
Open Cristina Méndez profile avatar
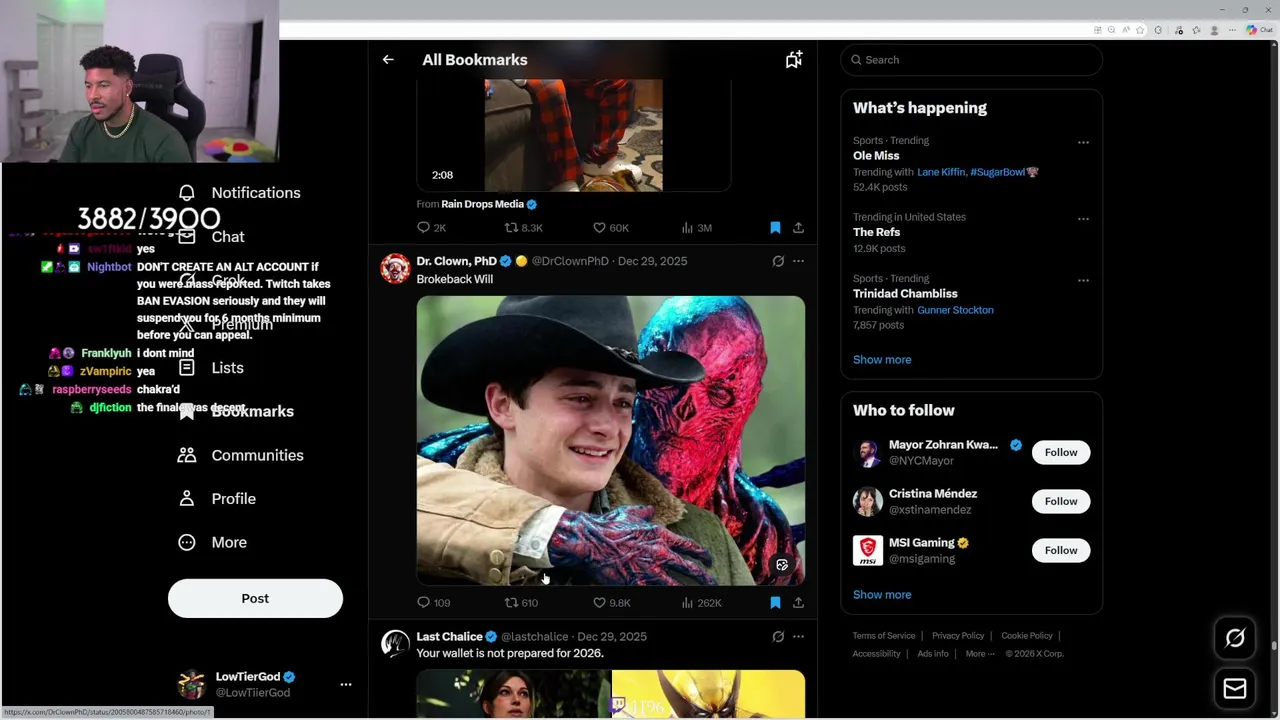(x=868, y=502)
